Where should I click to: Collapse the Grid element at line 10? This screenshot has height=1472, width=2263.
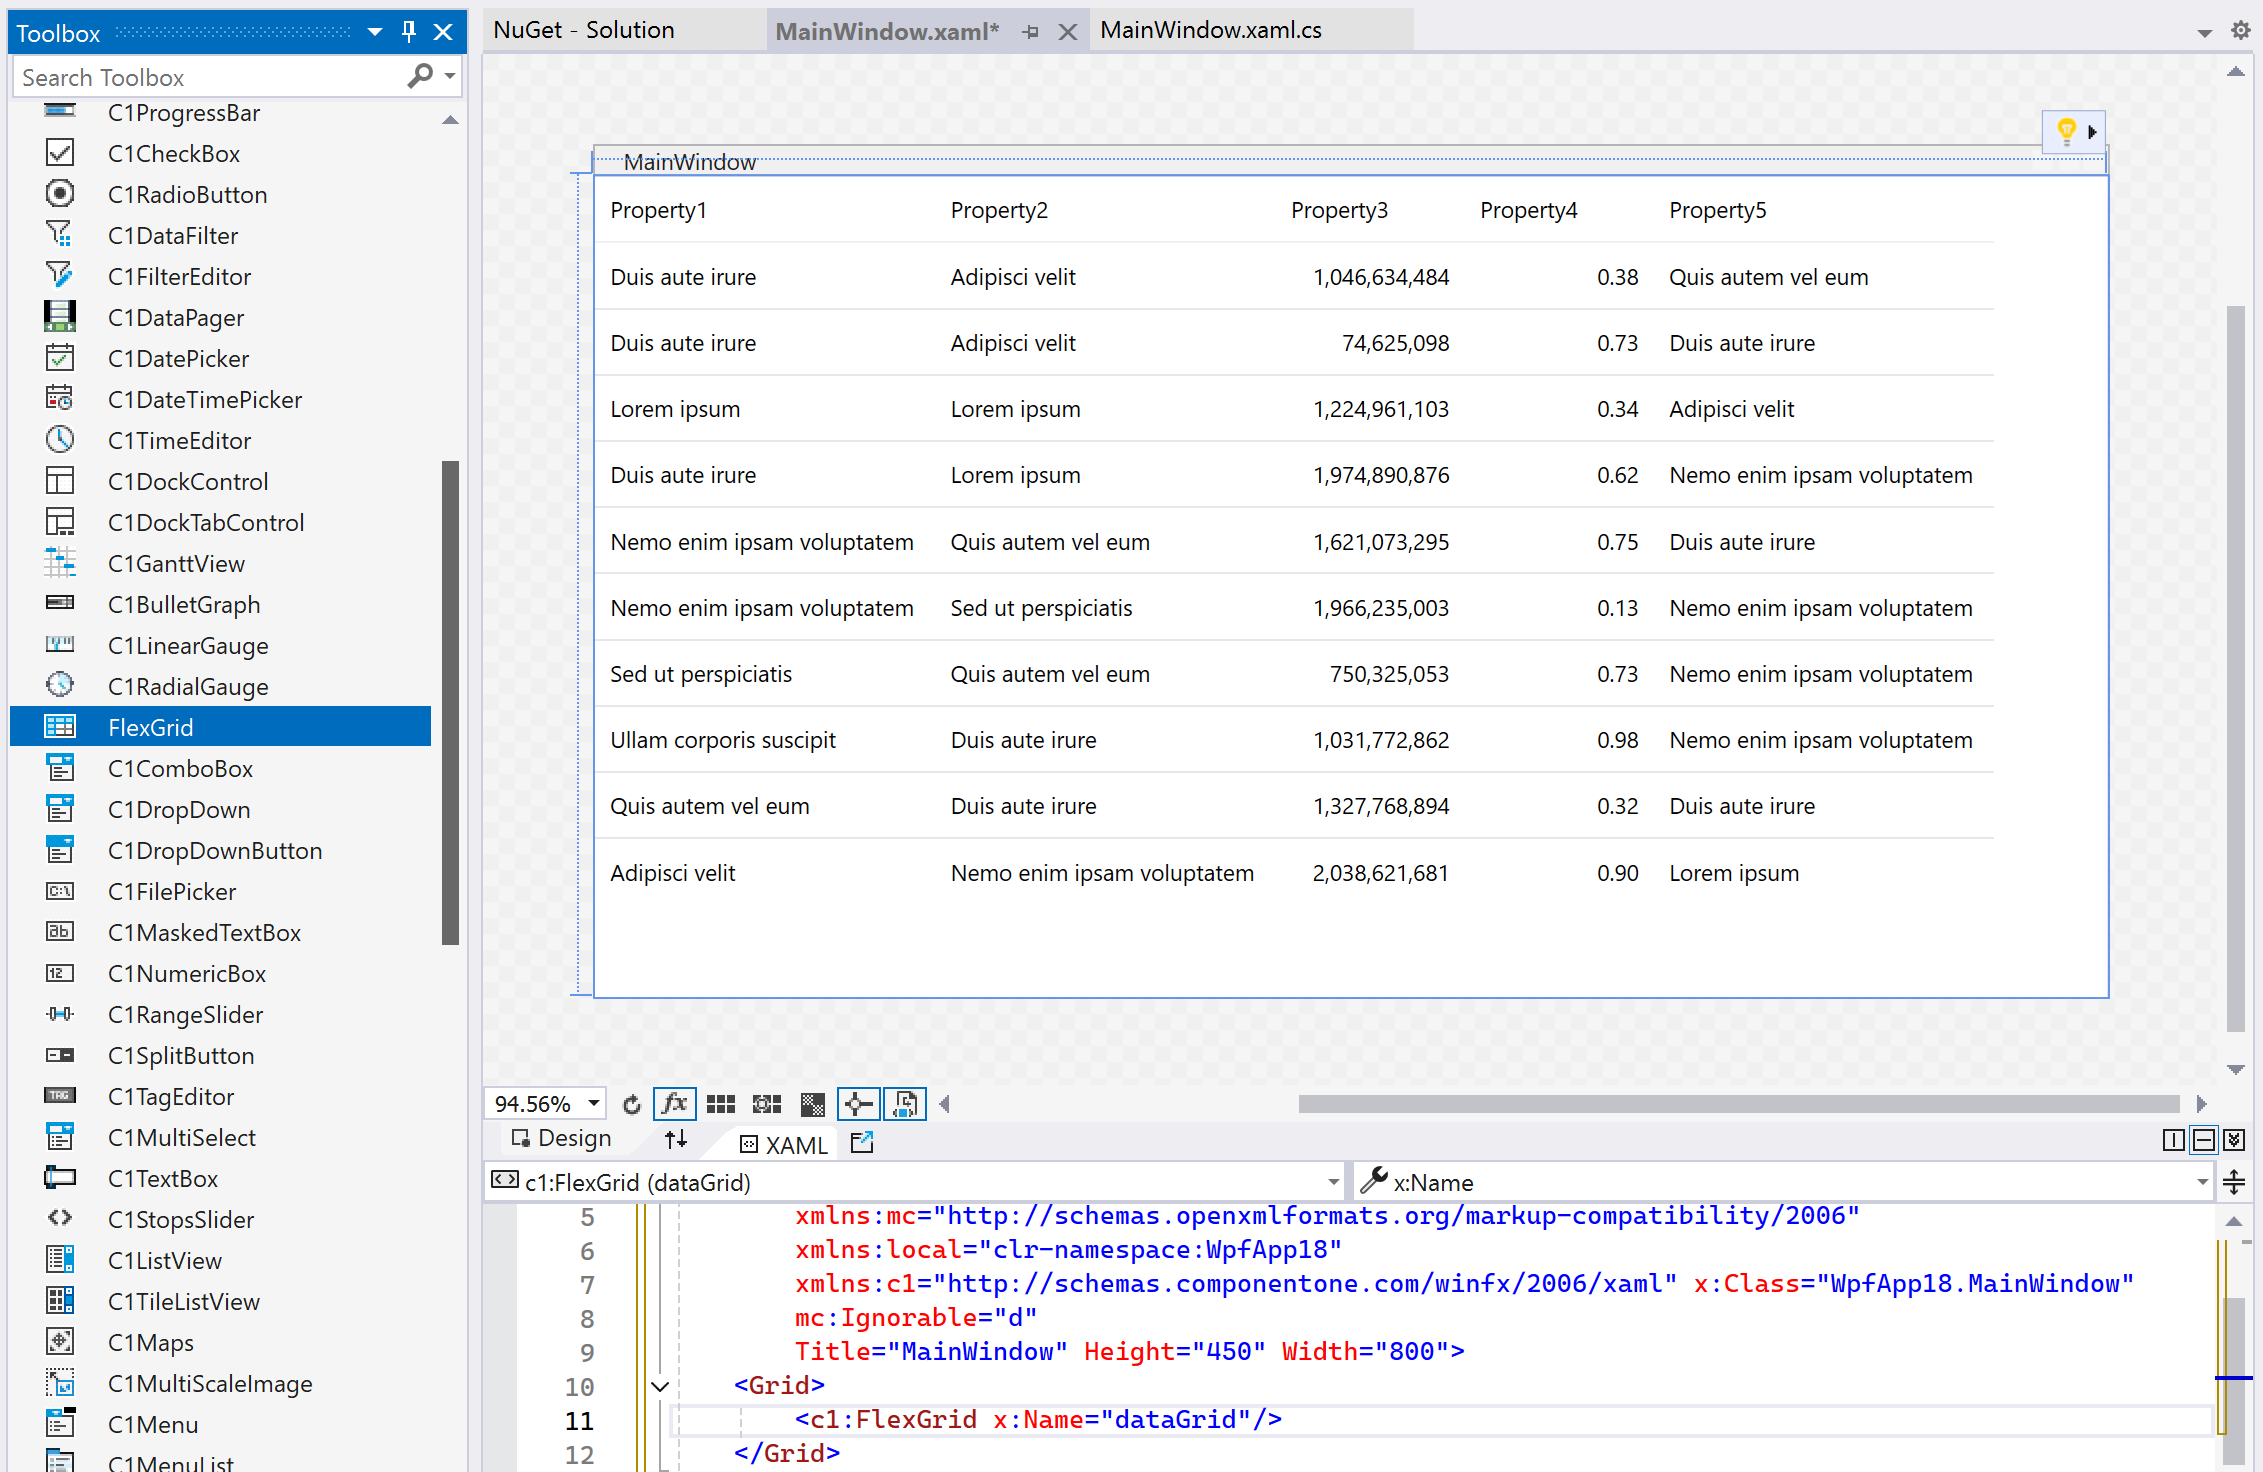click(659, 1387)
